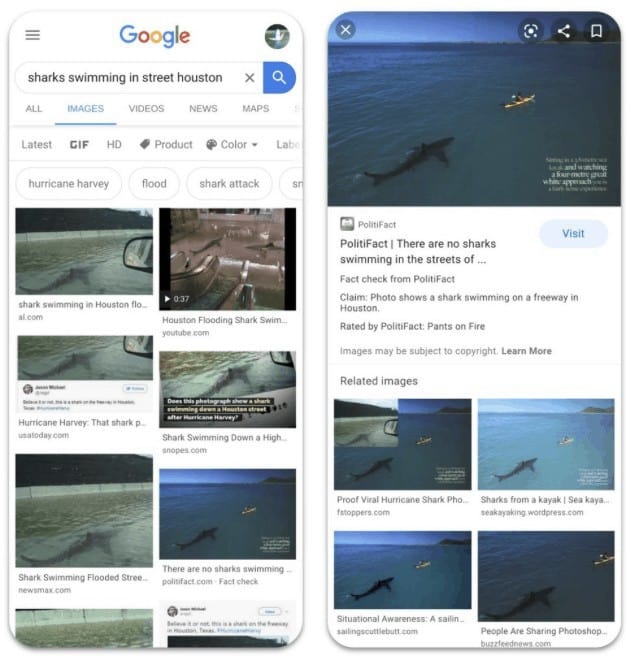This screenshot has height=662, width=632.
Task: Open the snopes.com shark thumbnail
Action: (228, 389)
